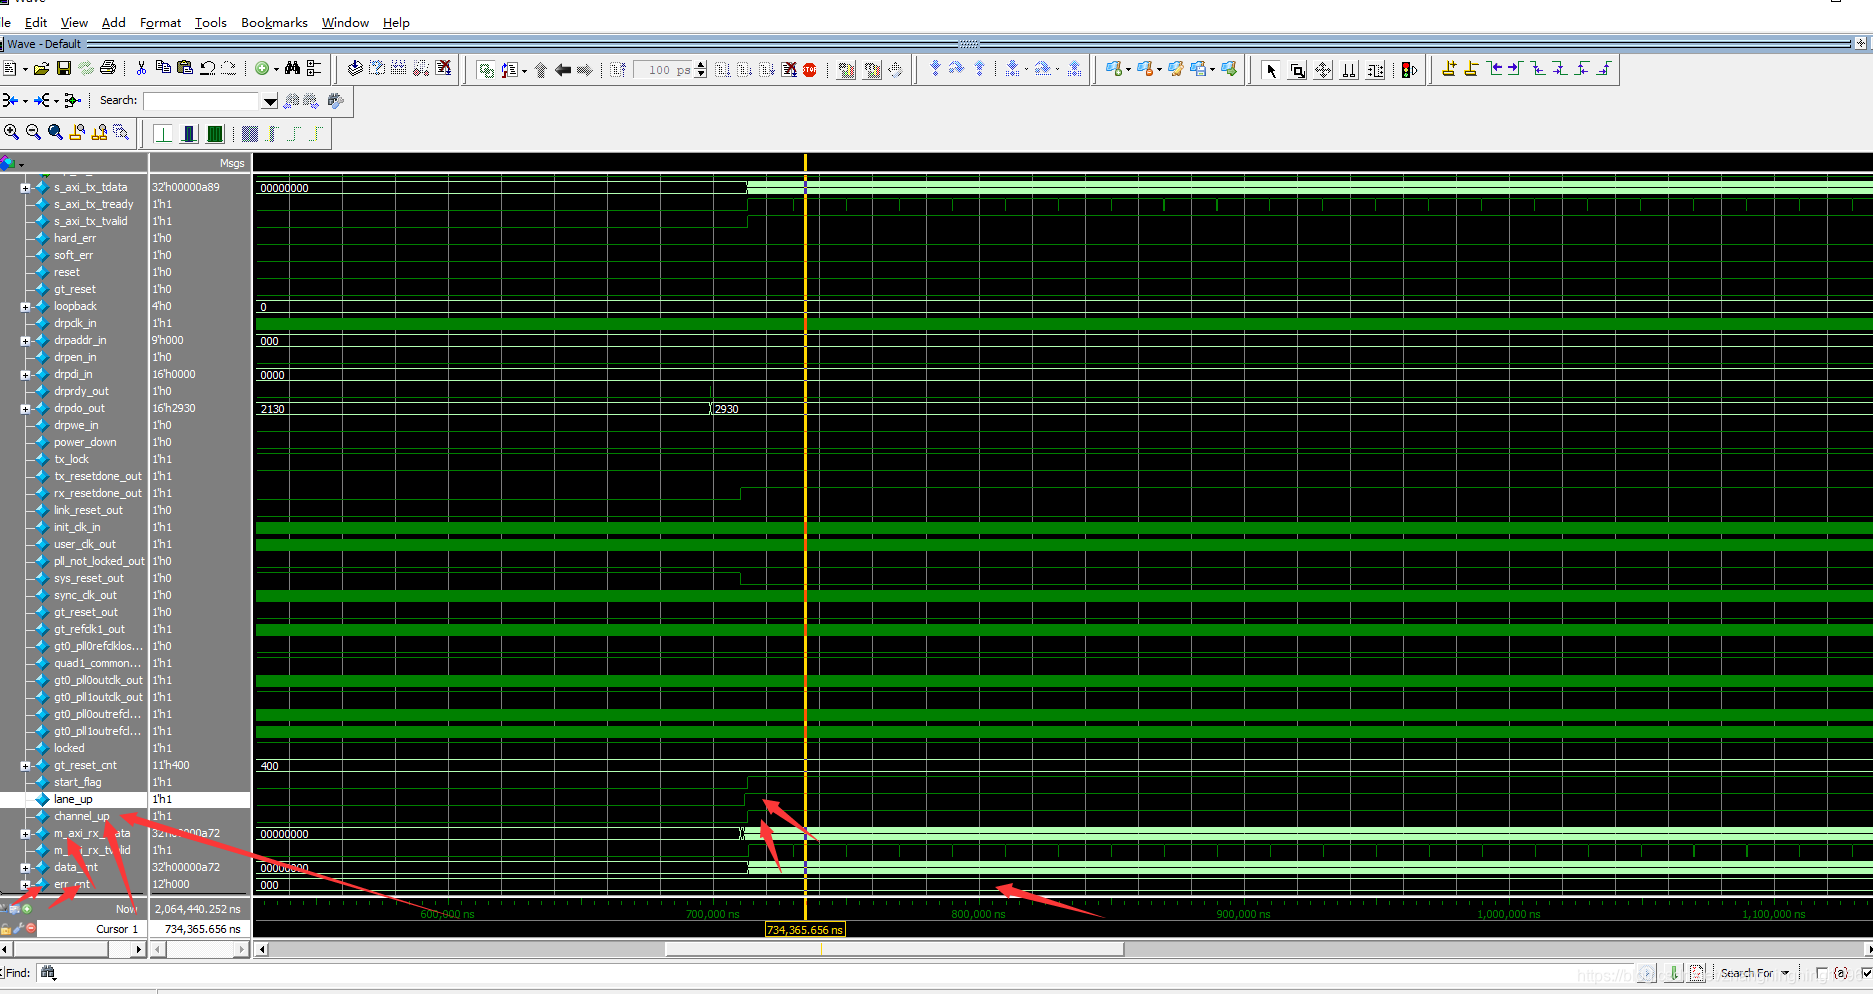Click the black left arrow icon
The width and height of the screenshot is (1873, 994).
tap(563, 70)
